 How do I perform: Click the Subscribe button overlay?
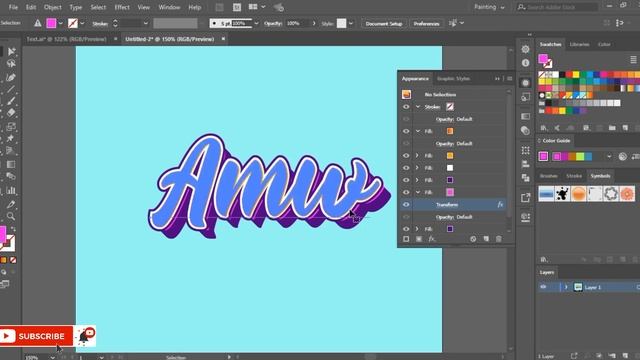(37, 336)
